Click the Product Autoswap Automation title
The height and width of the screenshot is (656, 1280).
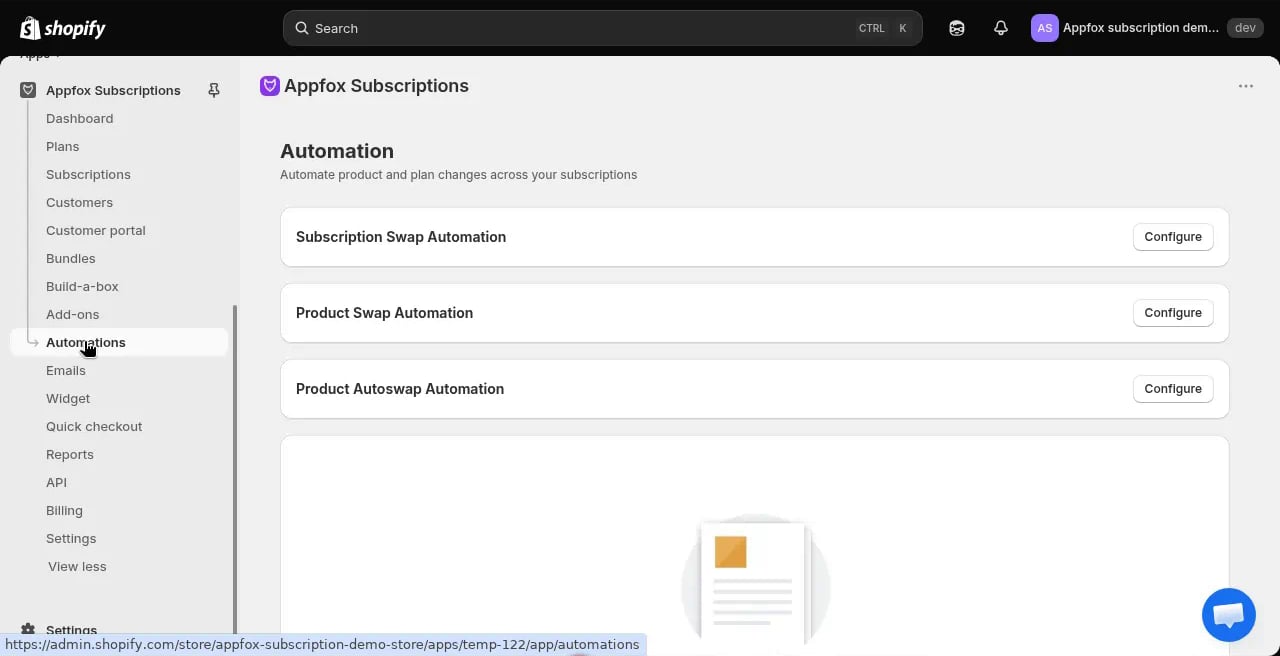[400, 389]
